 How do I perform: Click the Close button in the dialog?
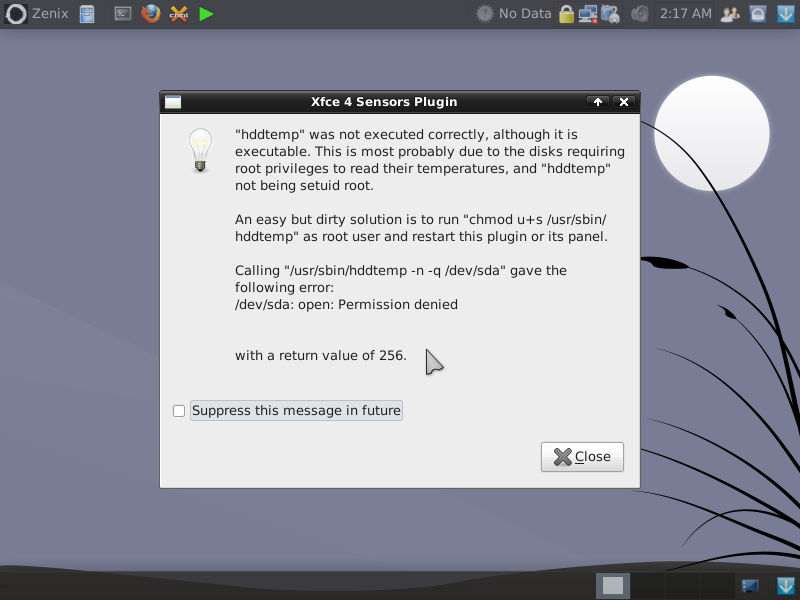(x=582, y=457)
